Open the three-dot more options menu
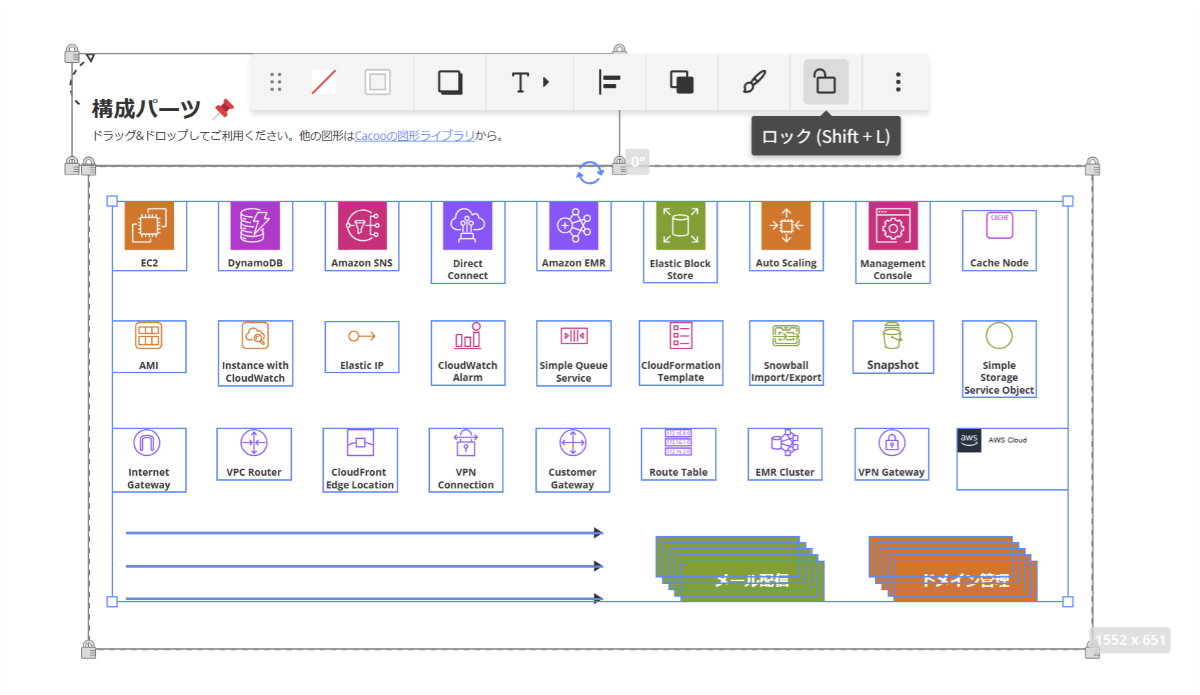The width and height of the screenshot is (1200, 695). tap(898, 82)
